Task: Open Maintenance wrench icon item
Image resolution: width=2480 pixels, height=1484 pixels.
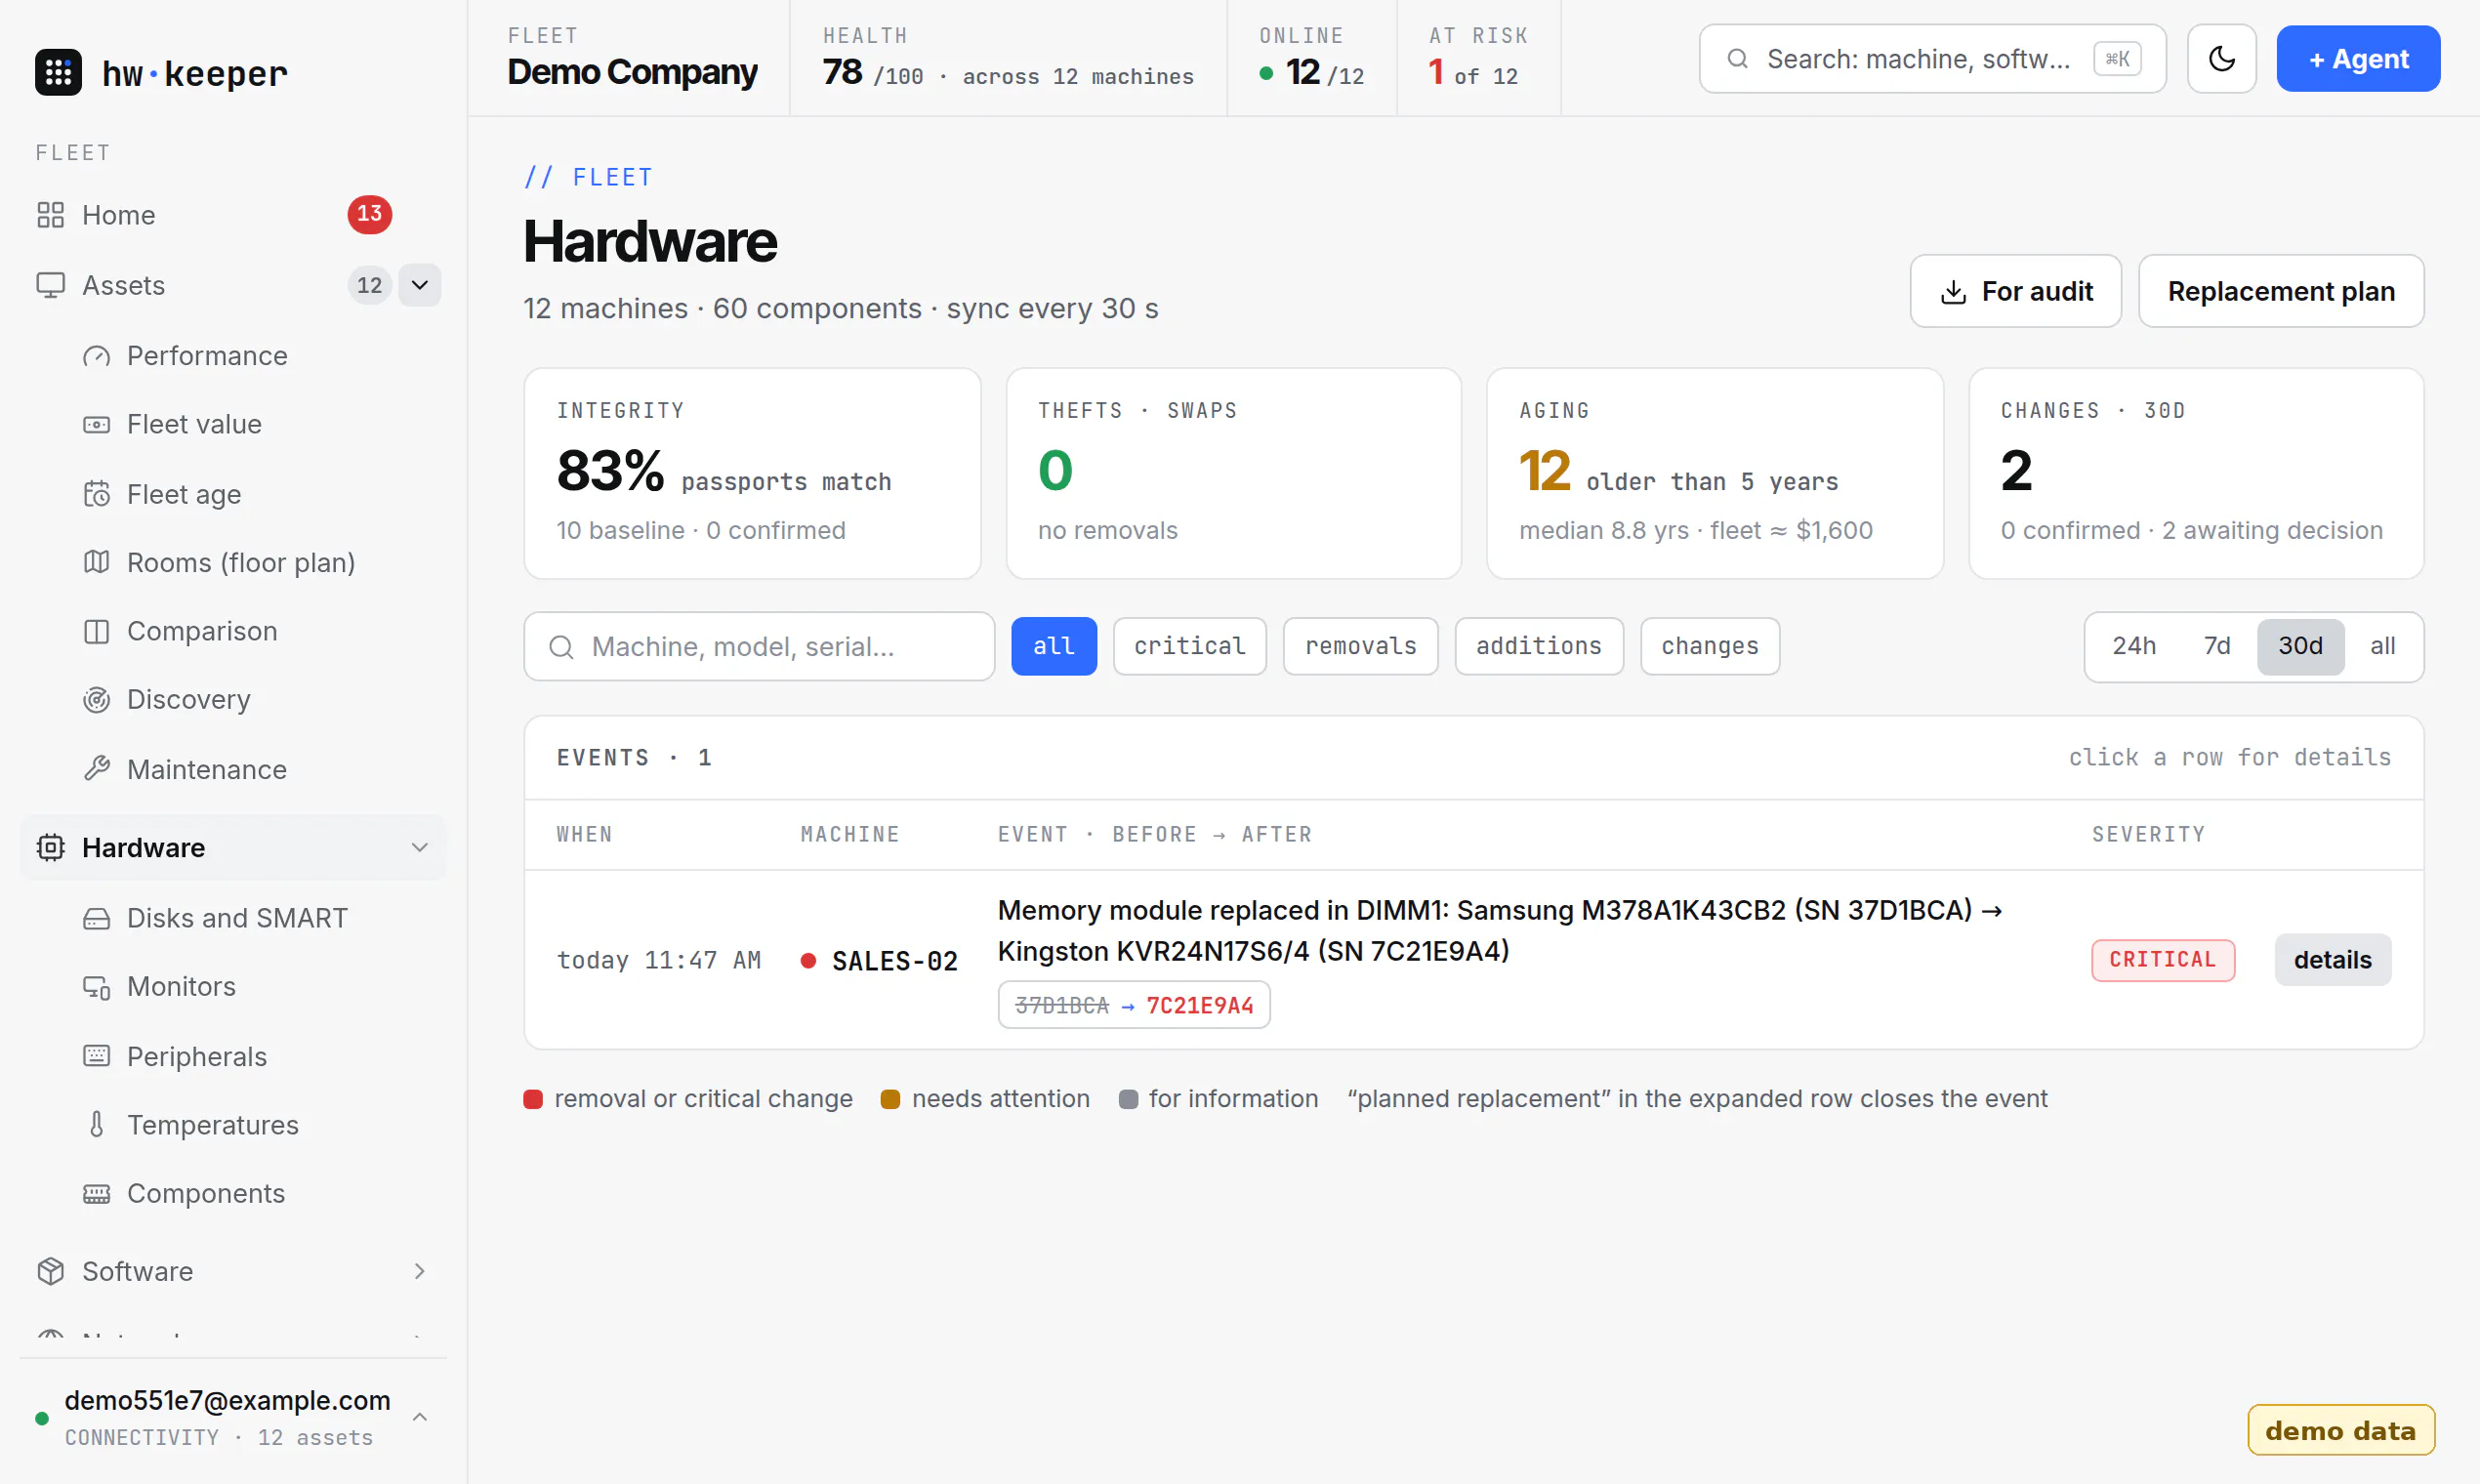Action: click(x=96, y=769)
